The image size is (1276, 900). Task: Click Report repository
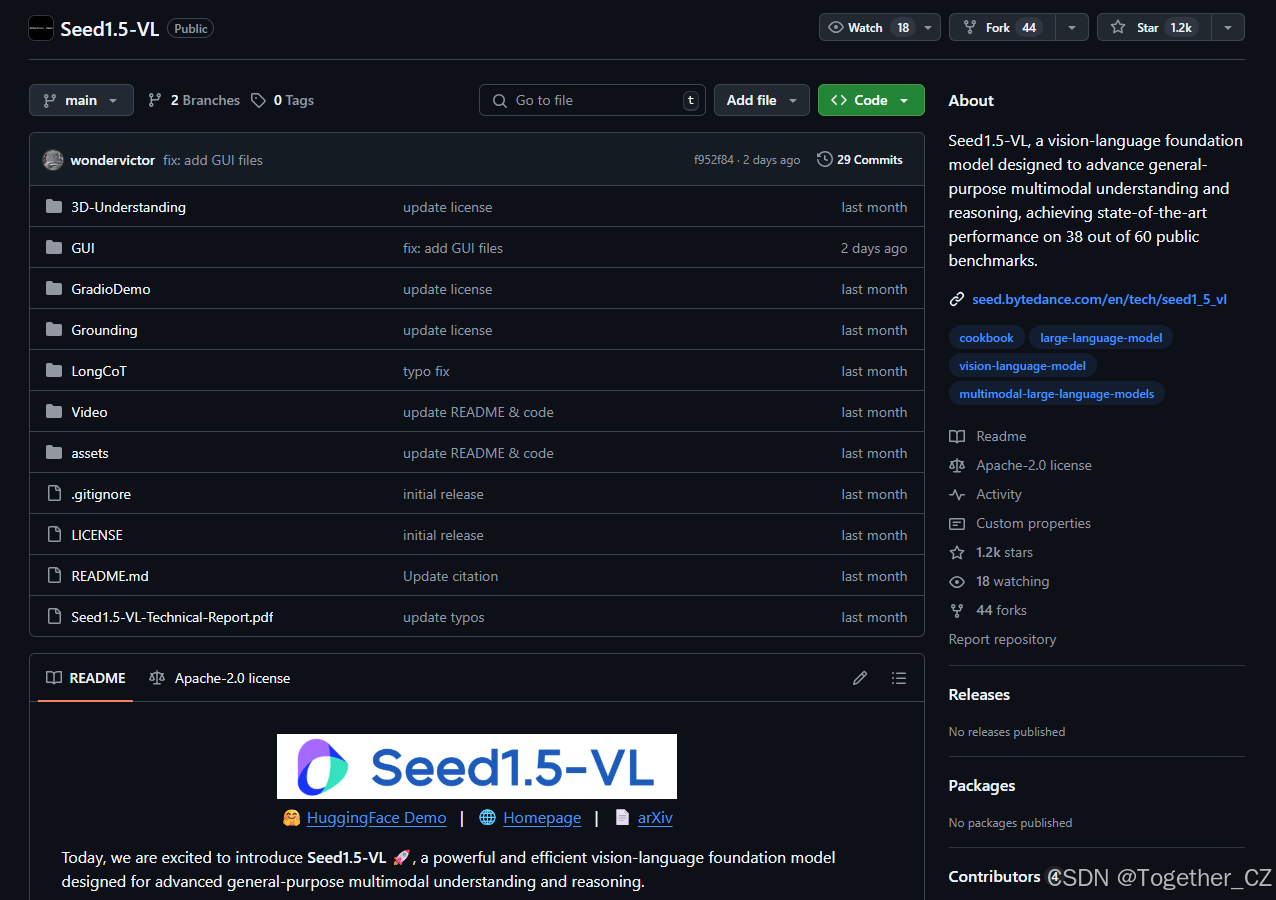pos(1002,639)
